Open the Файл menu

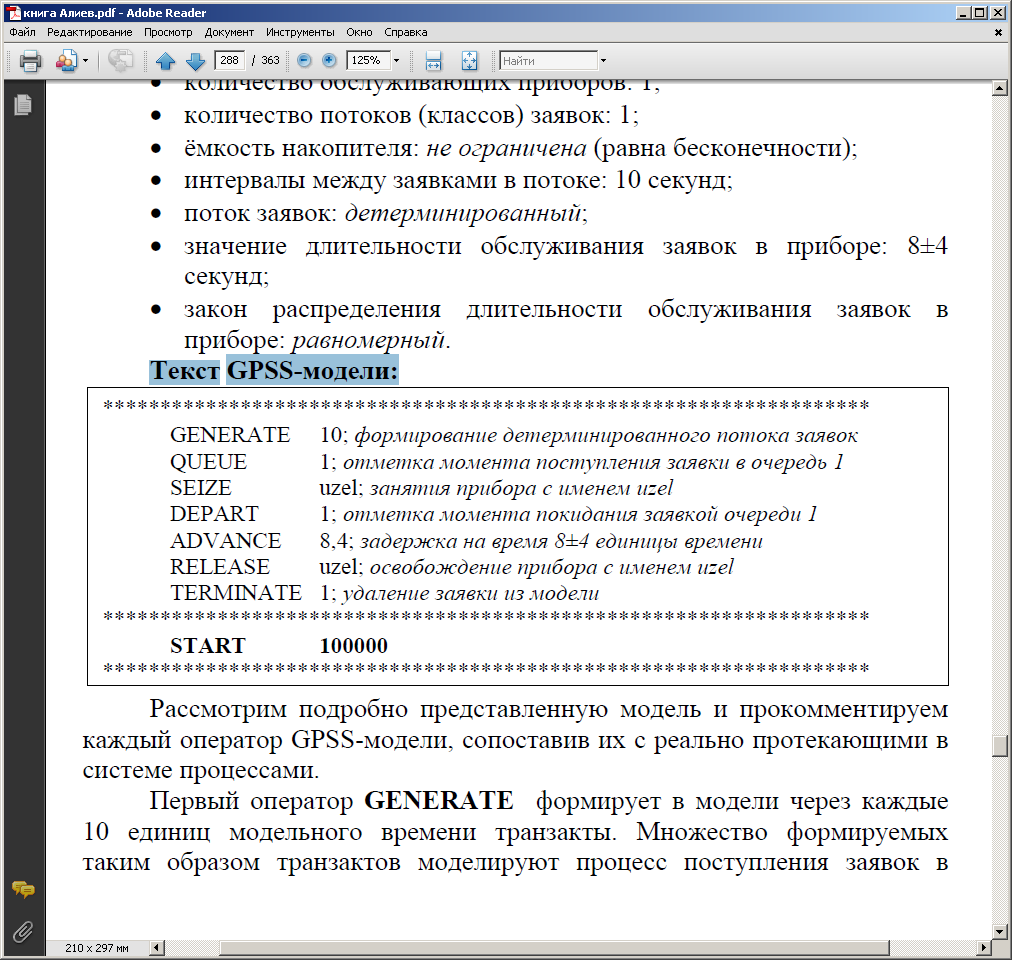(23, 32)
